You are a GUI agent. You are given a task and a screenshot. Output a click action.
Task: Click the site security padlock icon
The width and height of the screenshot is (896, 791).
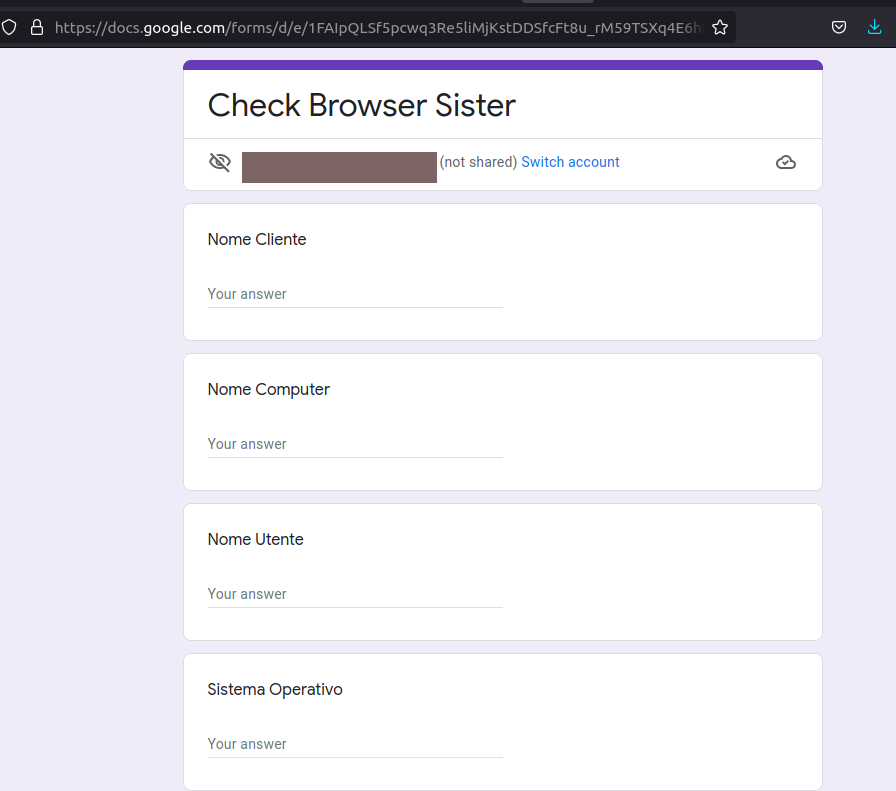(37, 27)
